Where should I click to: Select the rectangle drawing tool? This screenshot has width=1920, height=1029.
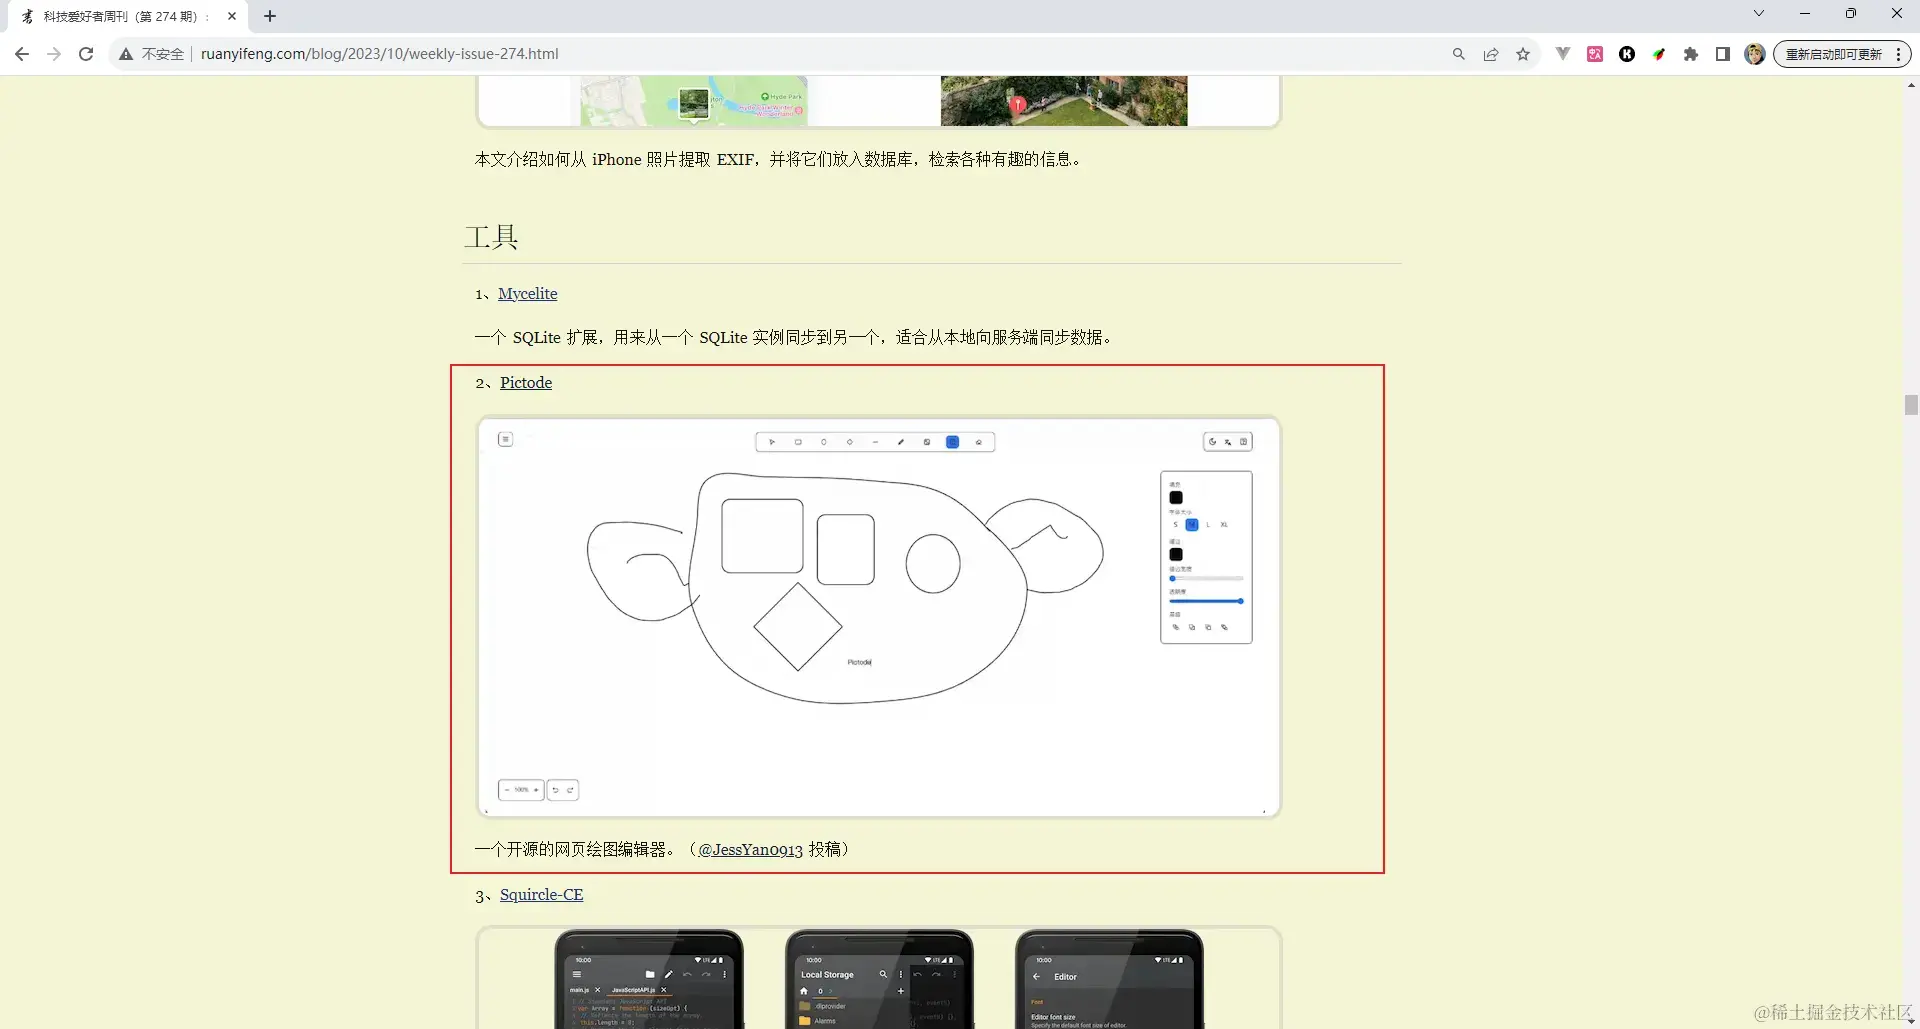coord(798,441)
